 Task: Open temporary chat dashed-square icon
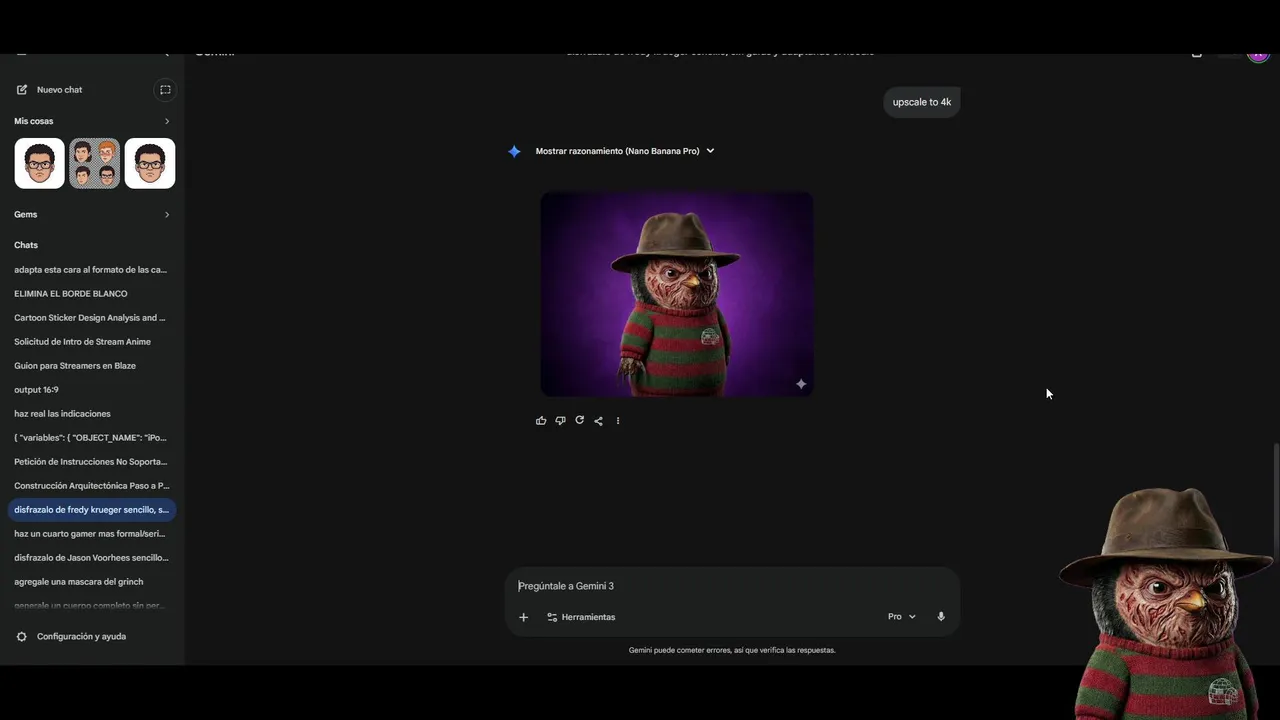pyautogui.click(x=165, y=90)
